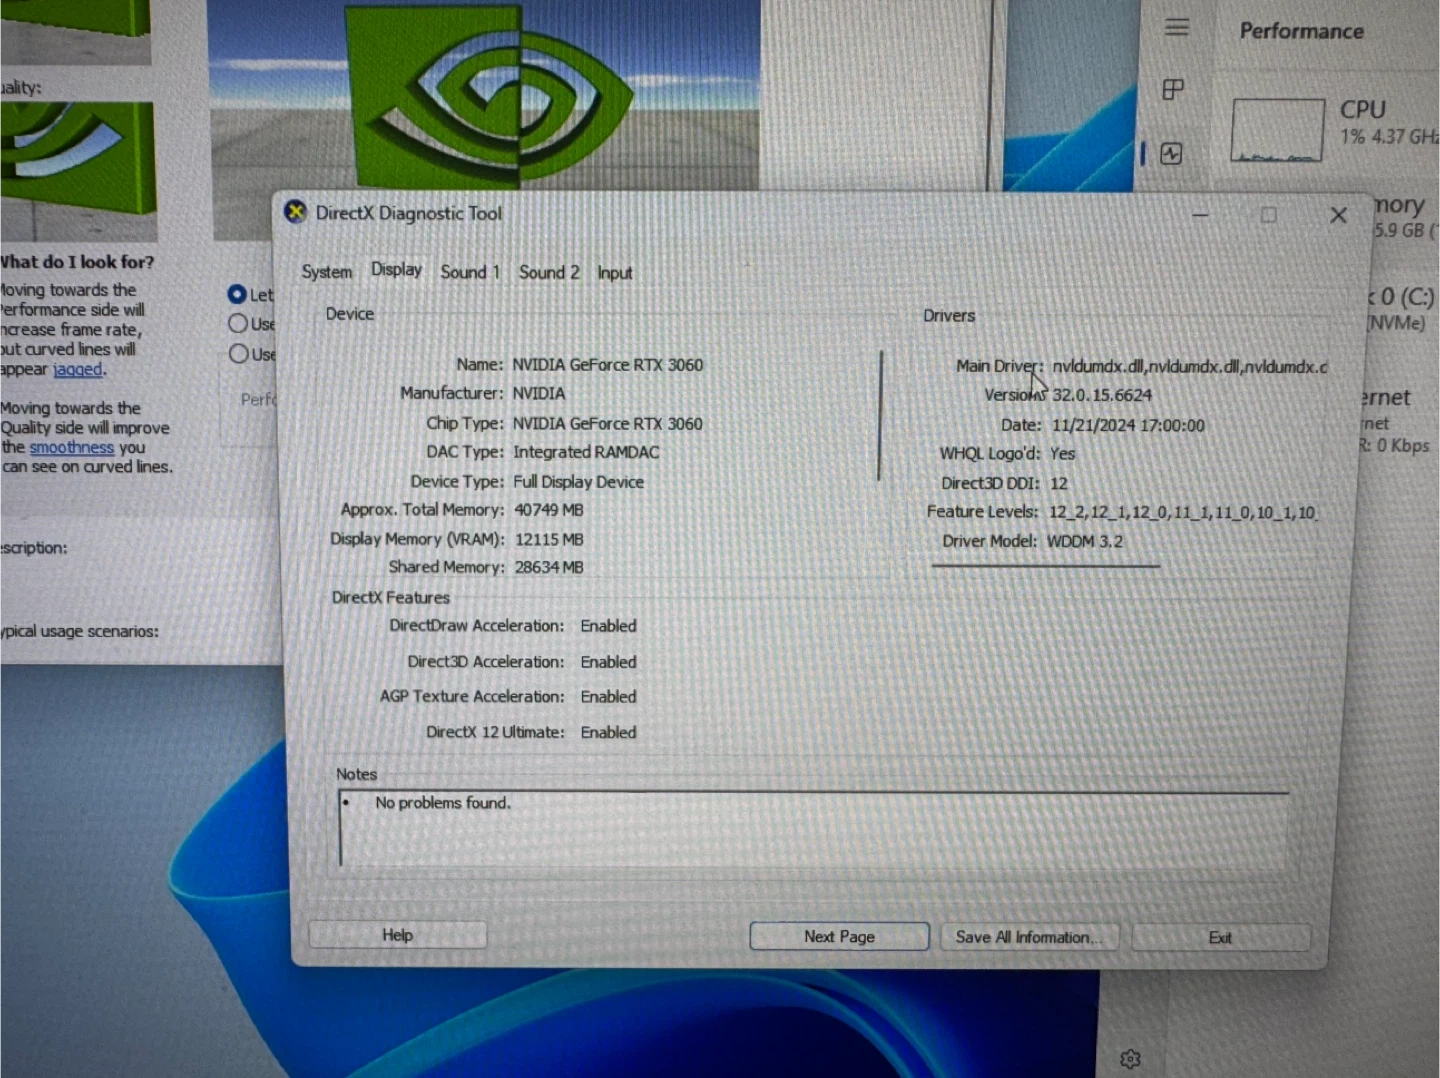
Task: Select the Display tab
Action: (x=397, y=270)
